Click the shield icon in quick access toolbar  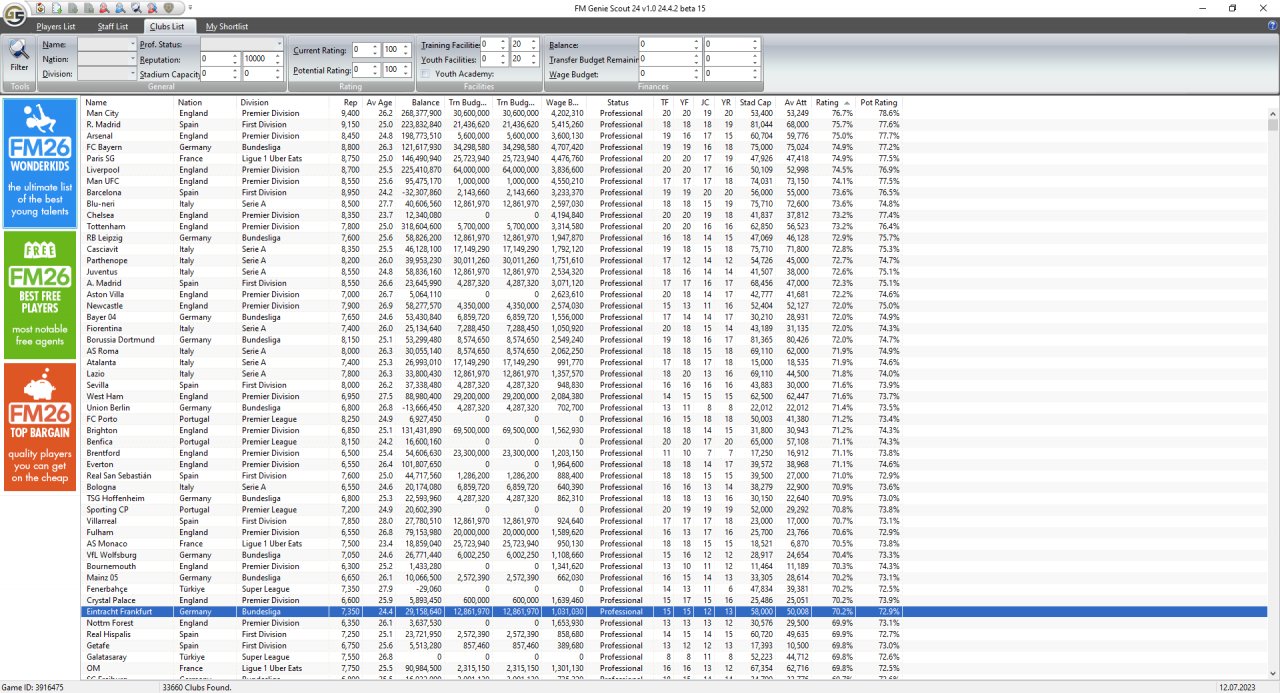[169, 7]
